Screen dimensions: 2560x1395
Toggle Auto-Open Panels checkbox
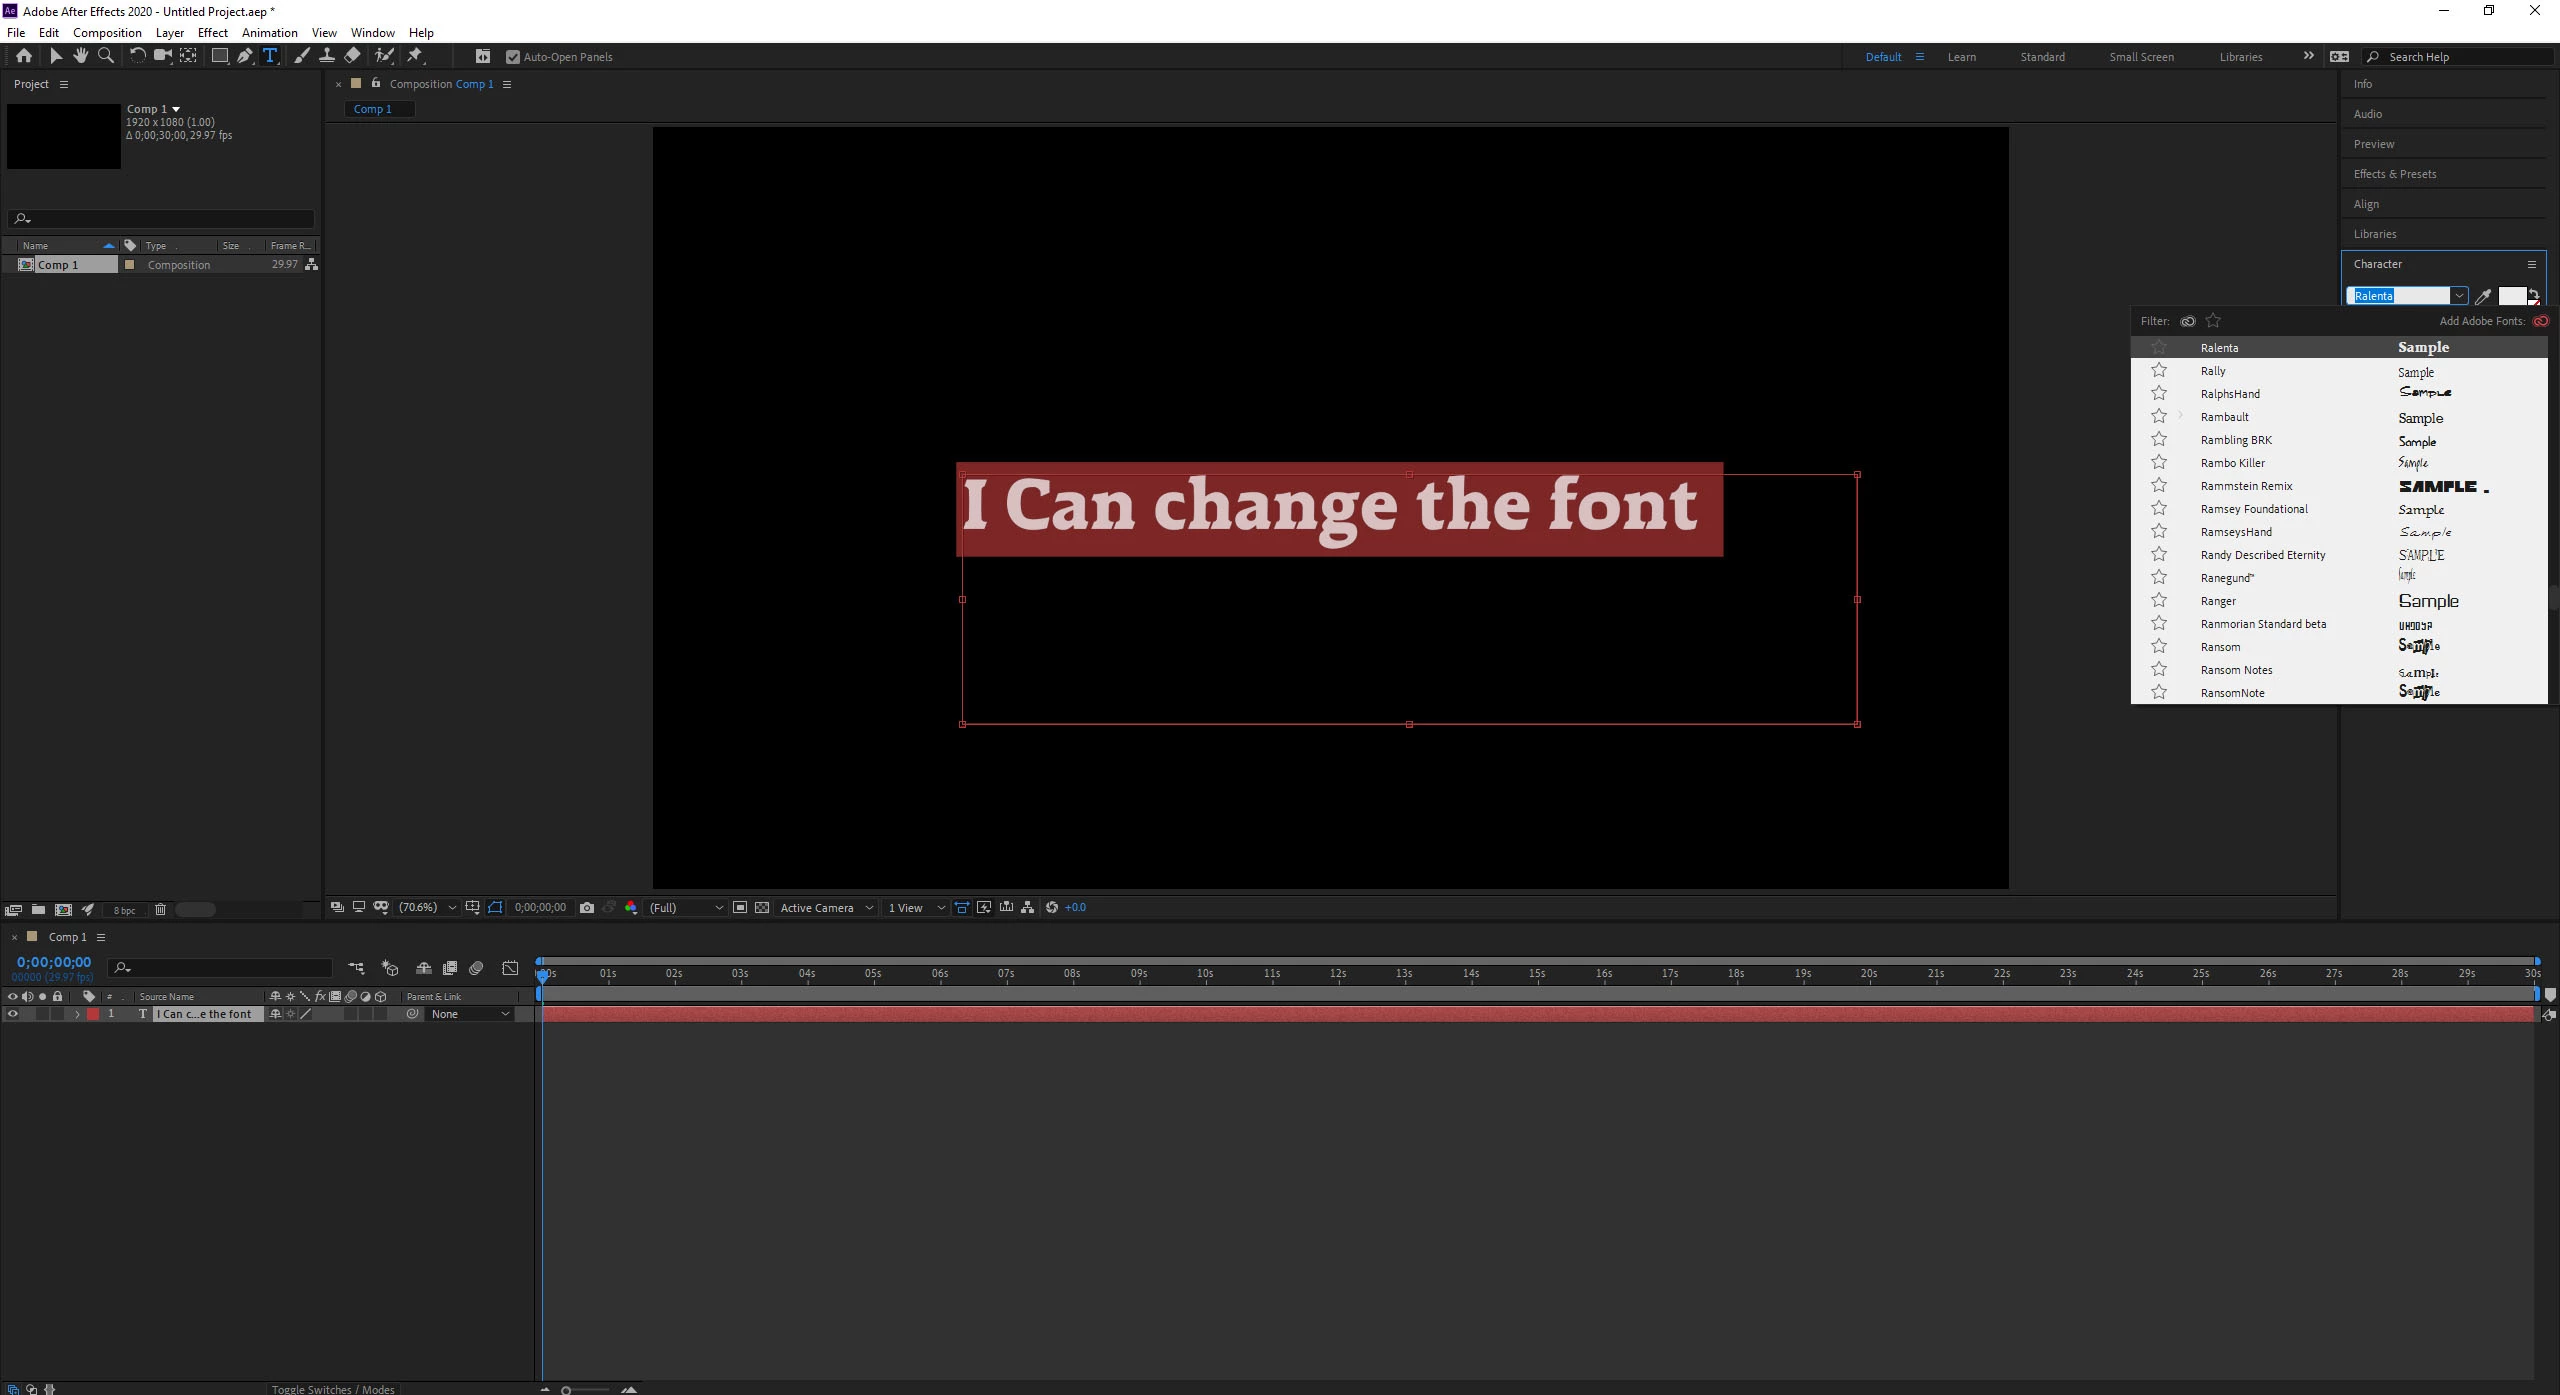click(x=513, y=57)
